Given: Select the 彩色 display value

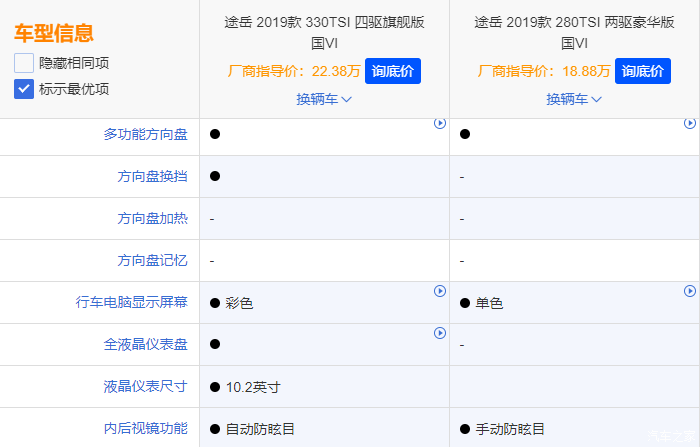Looking at the screenshot, I should point(239,303).
